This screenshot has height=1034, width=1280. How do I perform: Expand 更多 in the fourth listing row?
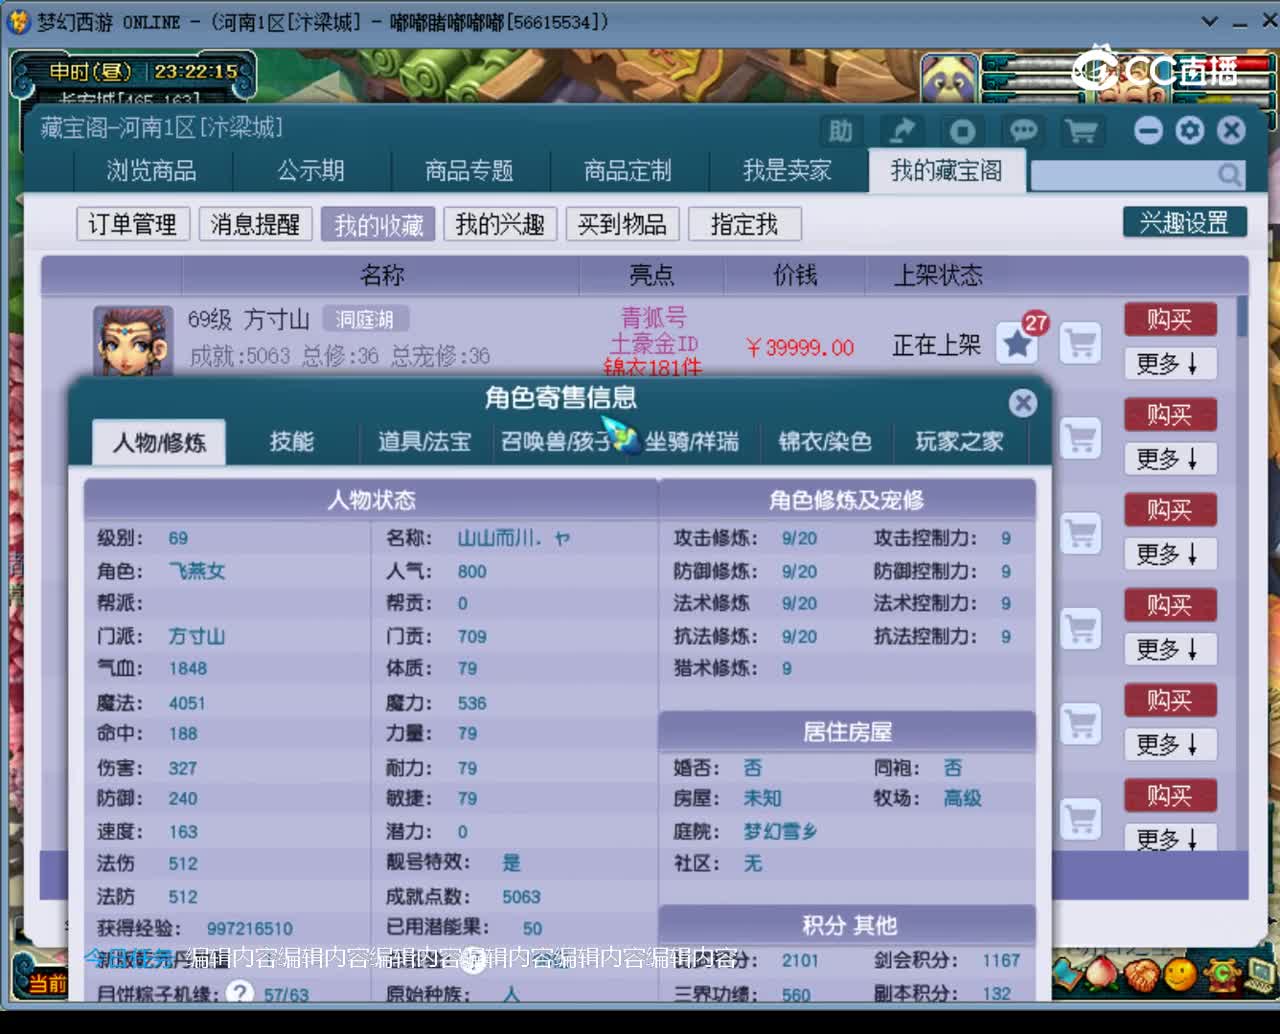(x=1170, y=649)
